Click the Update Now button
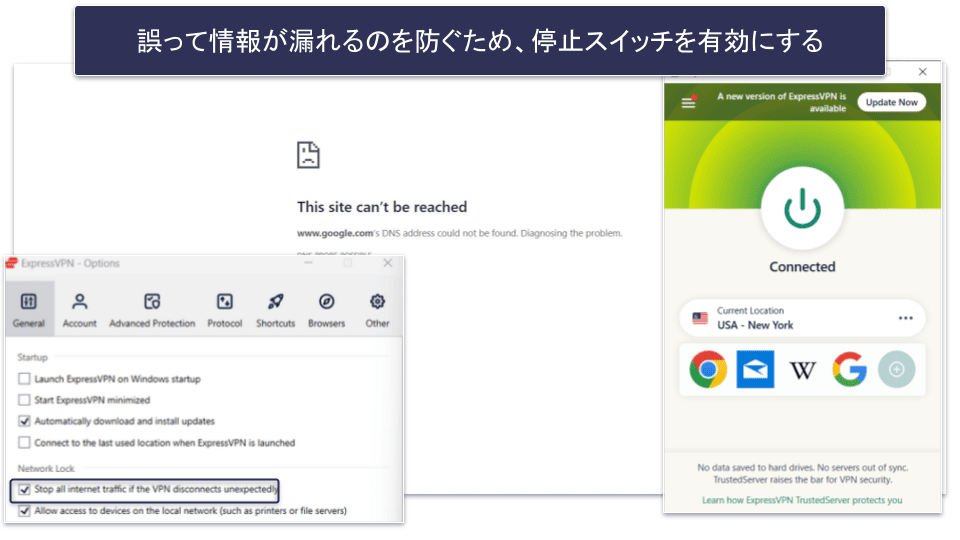This screenshot has width=960, height=540. [x=891, y=102]
